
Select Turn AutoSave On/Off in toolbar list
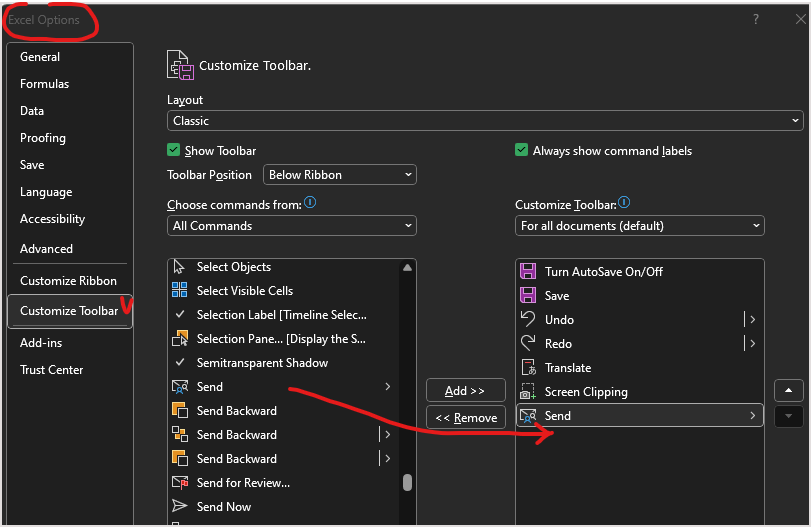[639, 272]
